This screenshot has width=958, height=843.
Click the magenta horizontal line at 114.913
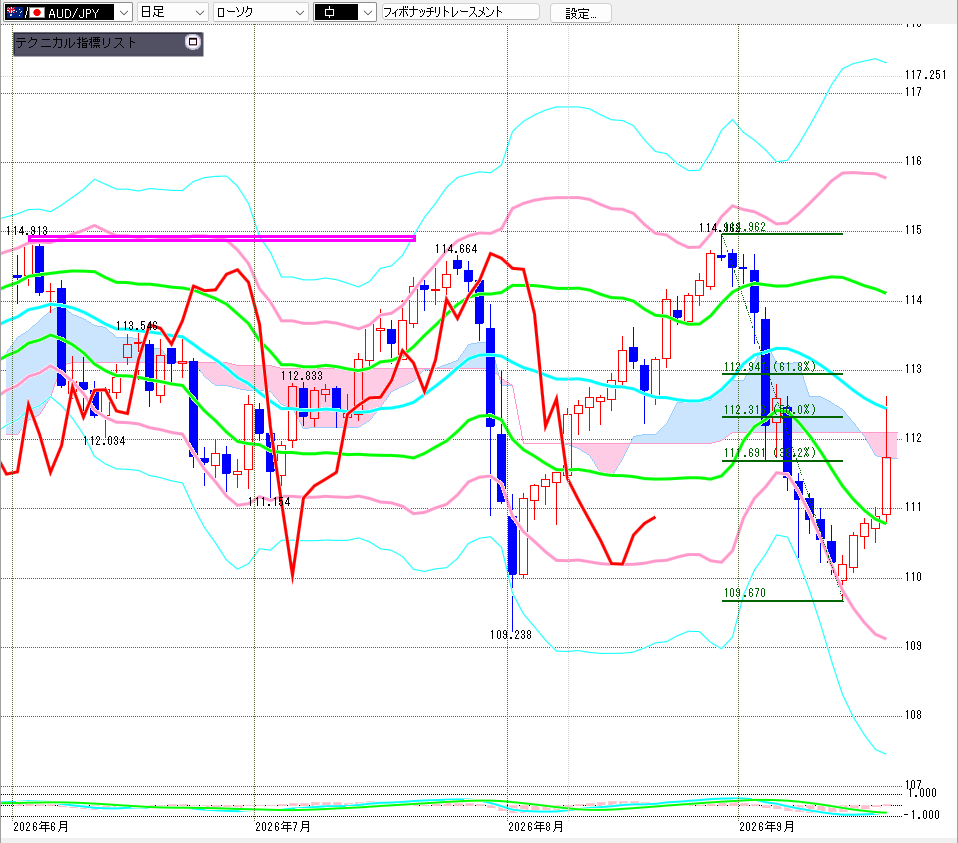coord(222,238)
